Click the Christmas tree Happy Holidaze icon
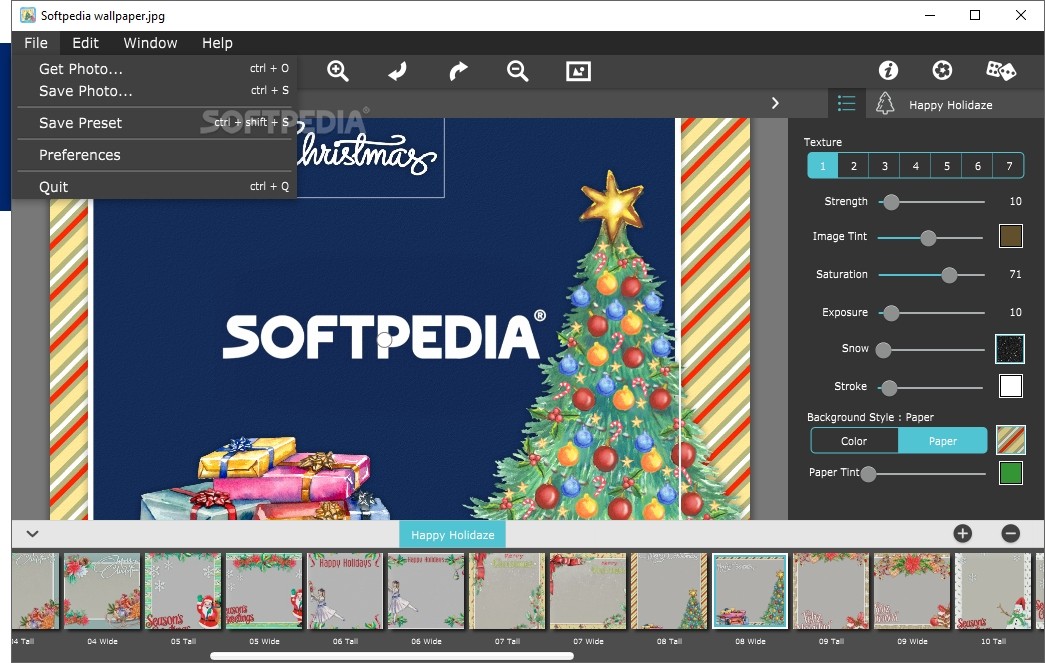The height and width of the screenshot is (663, 1045). [x=885, y=104]
